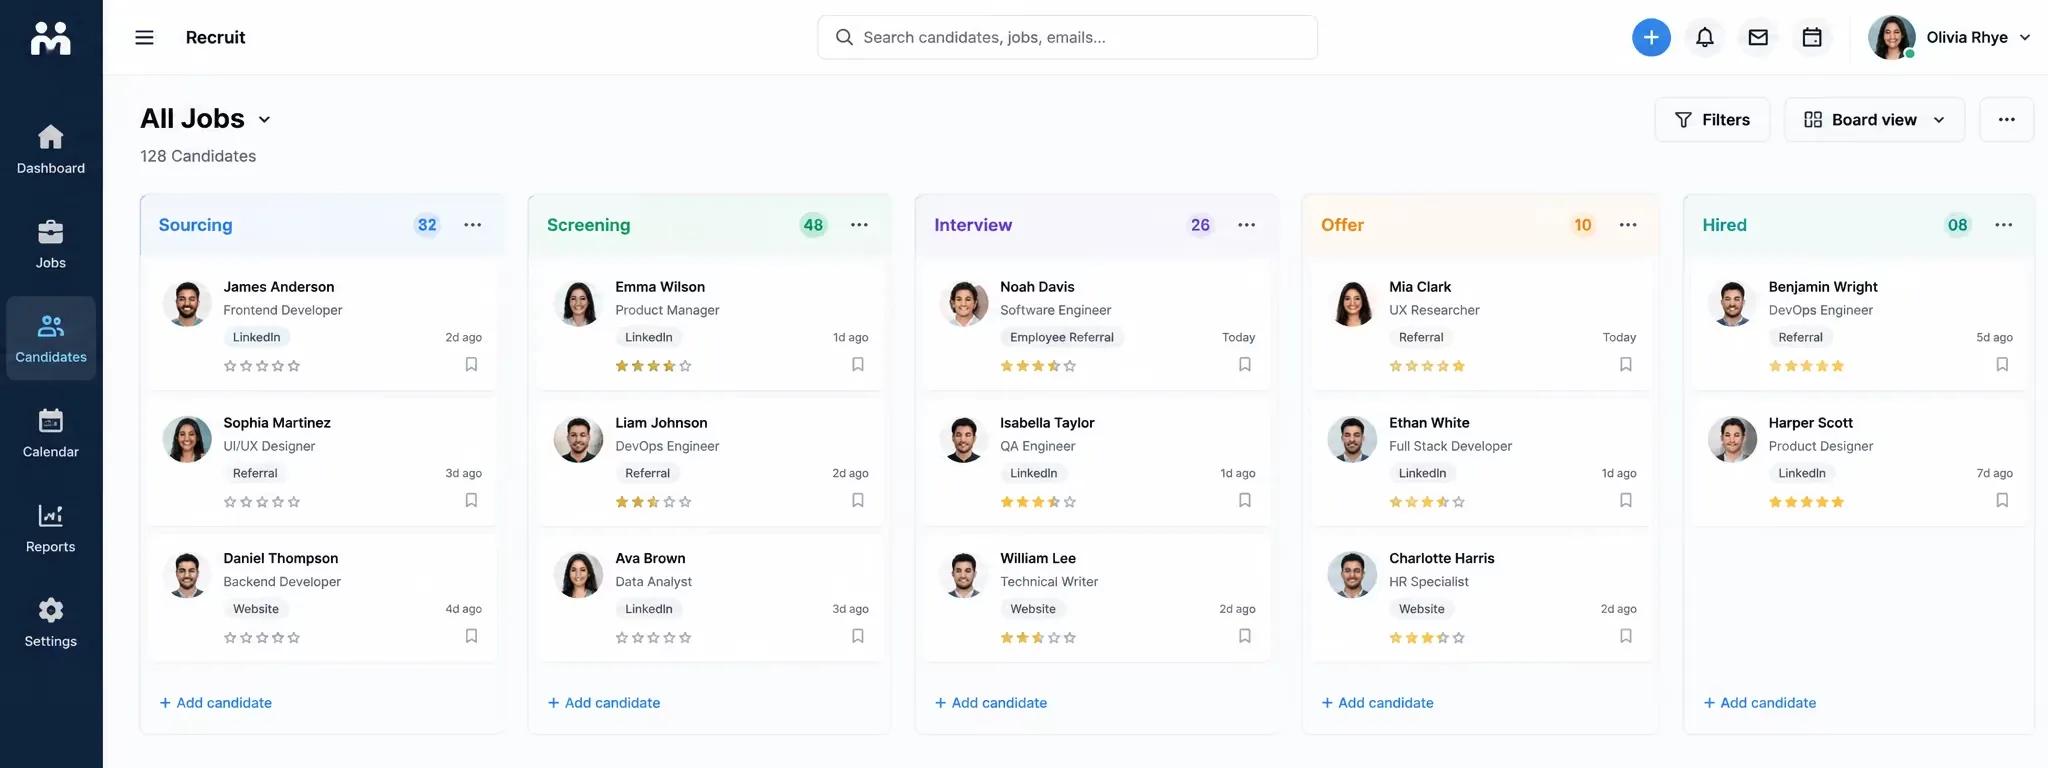Open the Board view dropdown
This screenshot has height=768, width=2048.
click(x=1874, y=119)
